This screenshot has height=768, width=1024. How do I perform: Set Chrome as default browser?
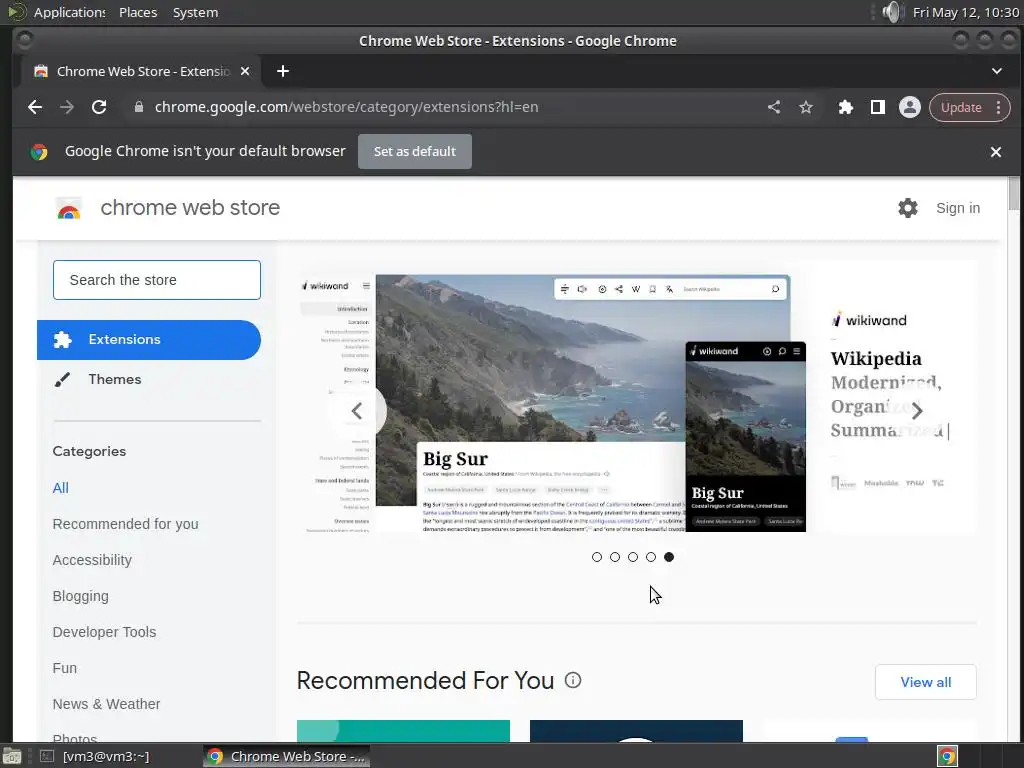(415, 152)
